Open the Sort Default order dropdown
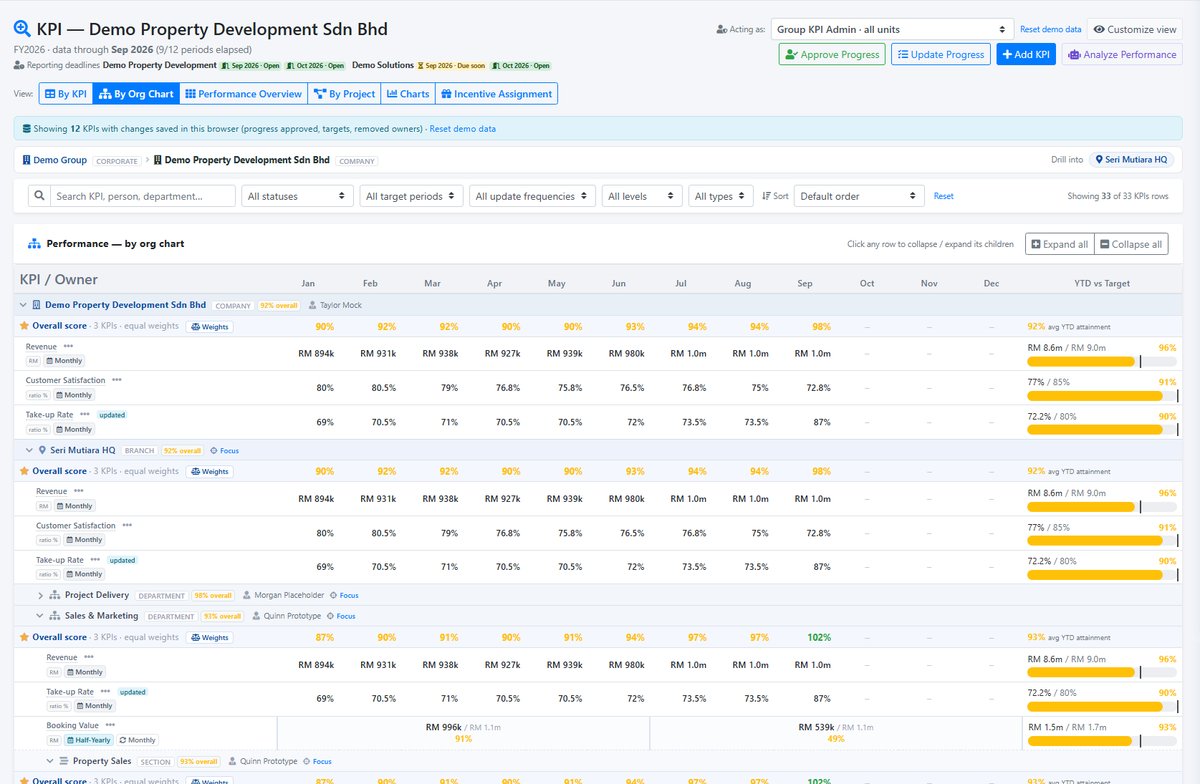The image size is (1200, 784). tap(860, 196)
